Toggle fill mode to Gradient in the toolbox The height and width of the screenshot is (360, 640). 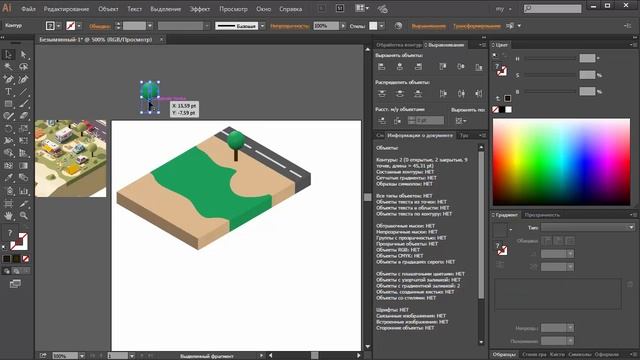coord(16,259)
